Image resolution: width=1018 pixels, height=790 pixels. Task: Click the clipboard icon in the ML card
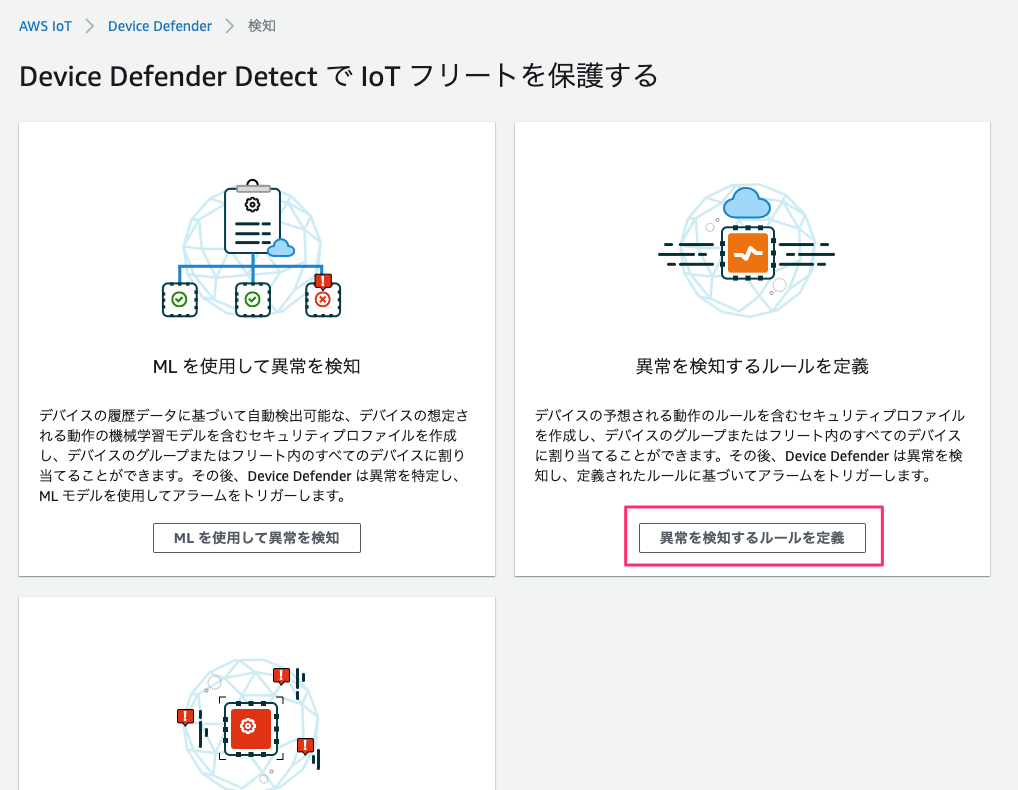click(x=253, y=220)
